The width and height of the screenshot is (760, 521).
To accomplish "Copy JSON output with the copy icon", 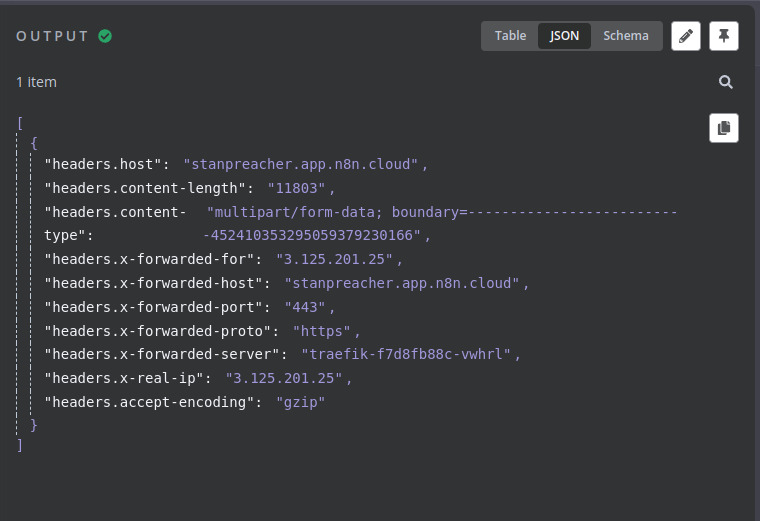I will 724,128.
